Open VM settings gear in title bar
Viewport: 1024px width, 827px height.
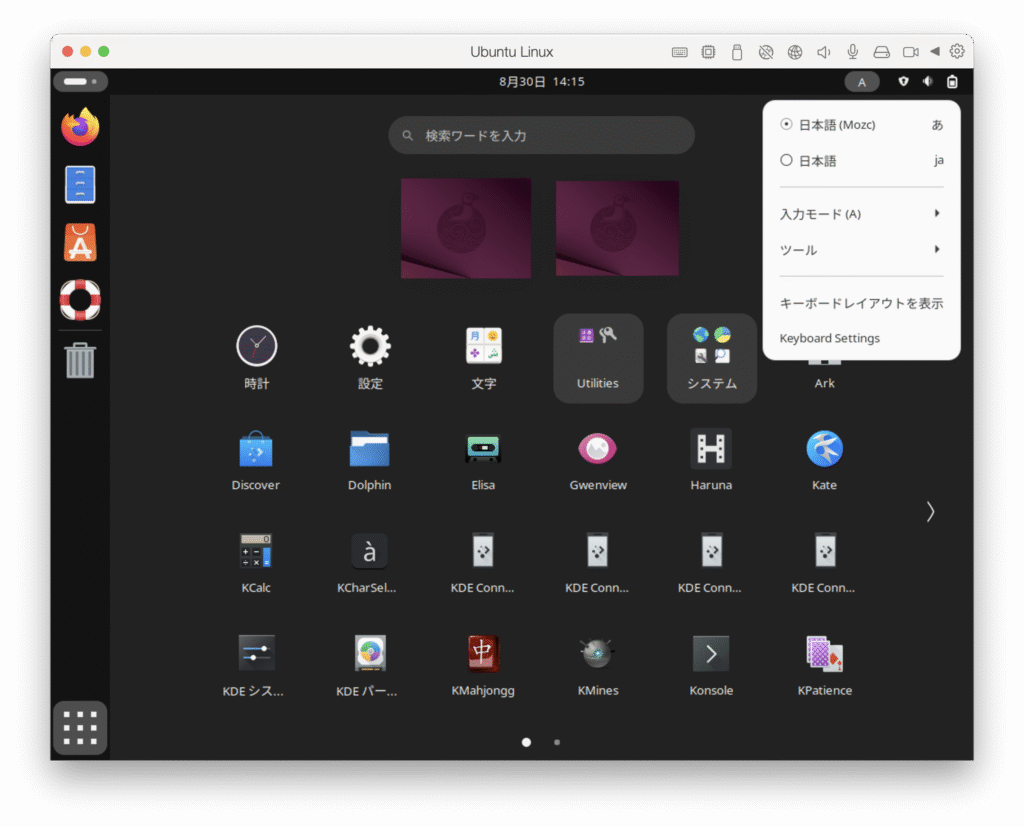click(x=957, y=51)
